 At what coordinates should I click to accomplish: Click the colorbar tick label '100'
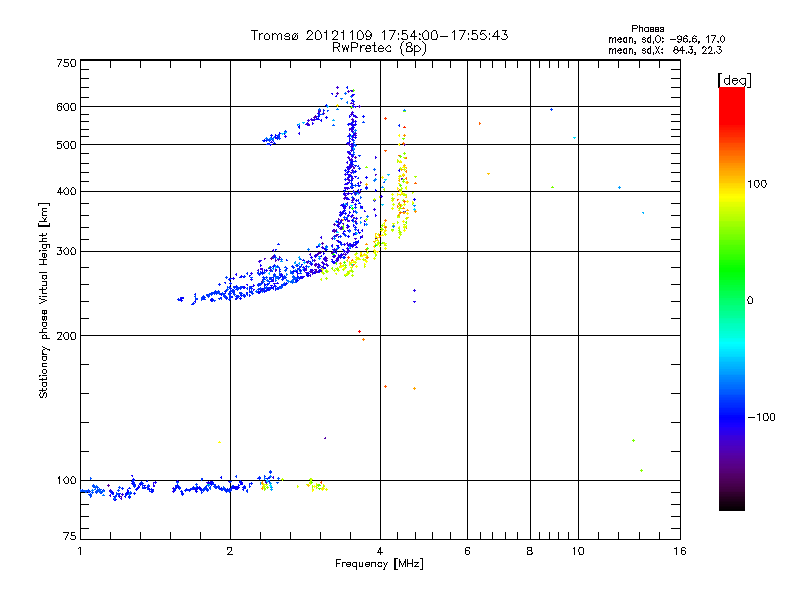757,184
